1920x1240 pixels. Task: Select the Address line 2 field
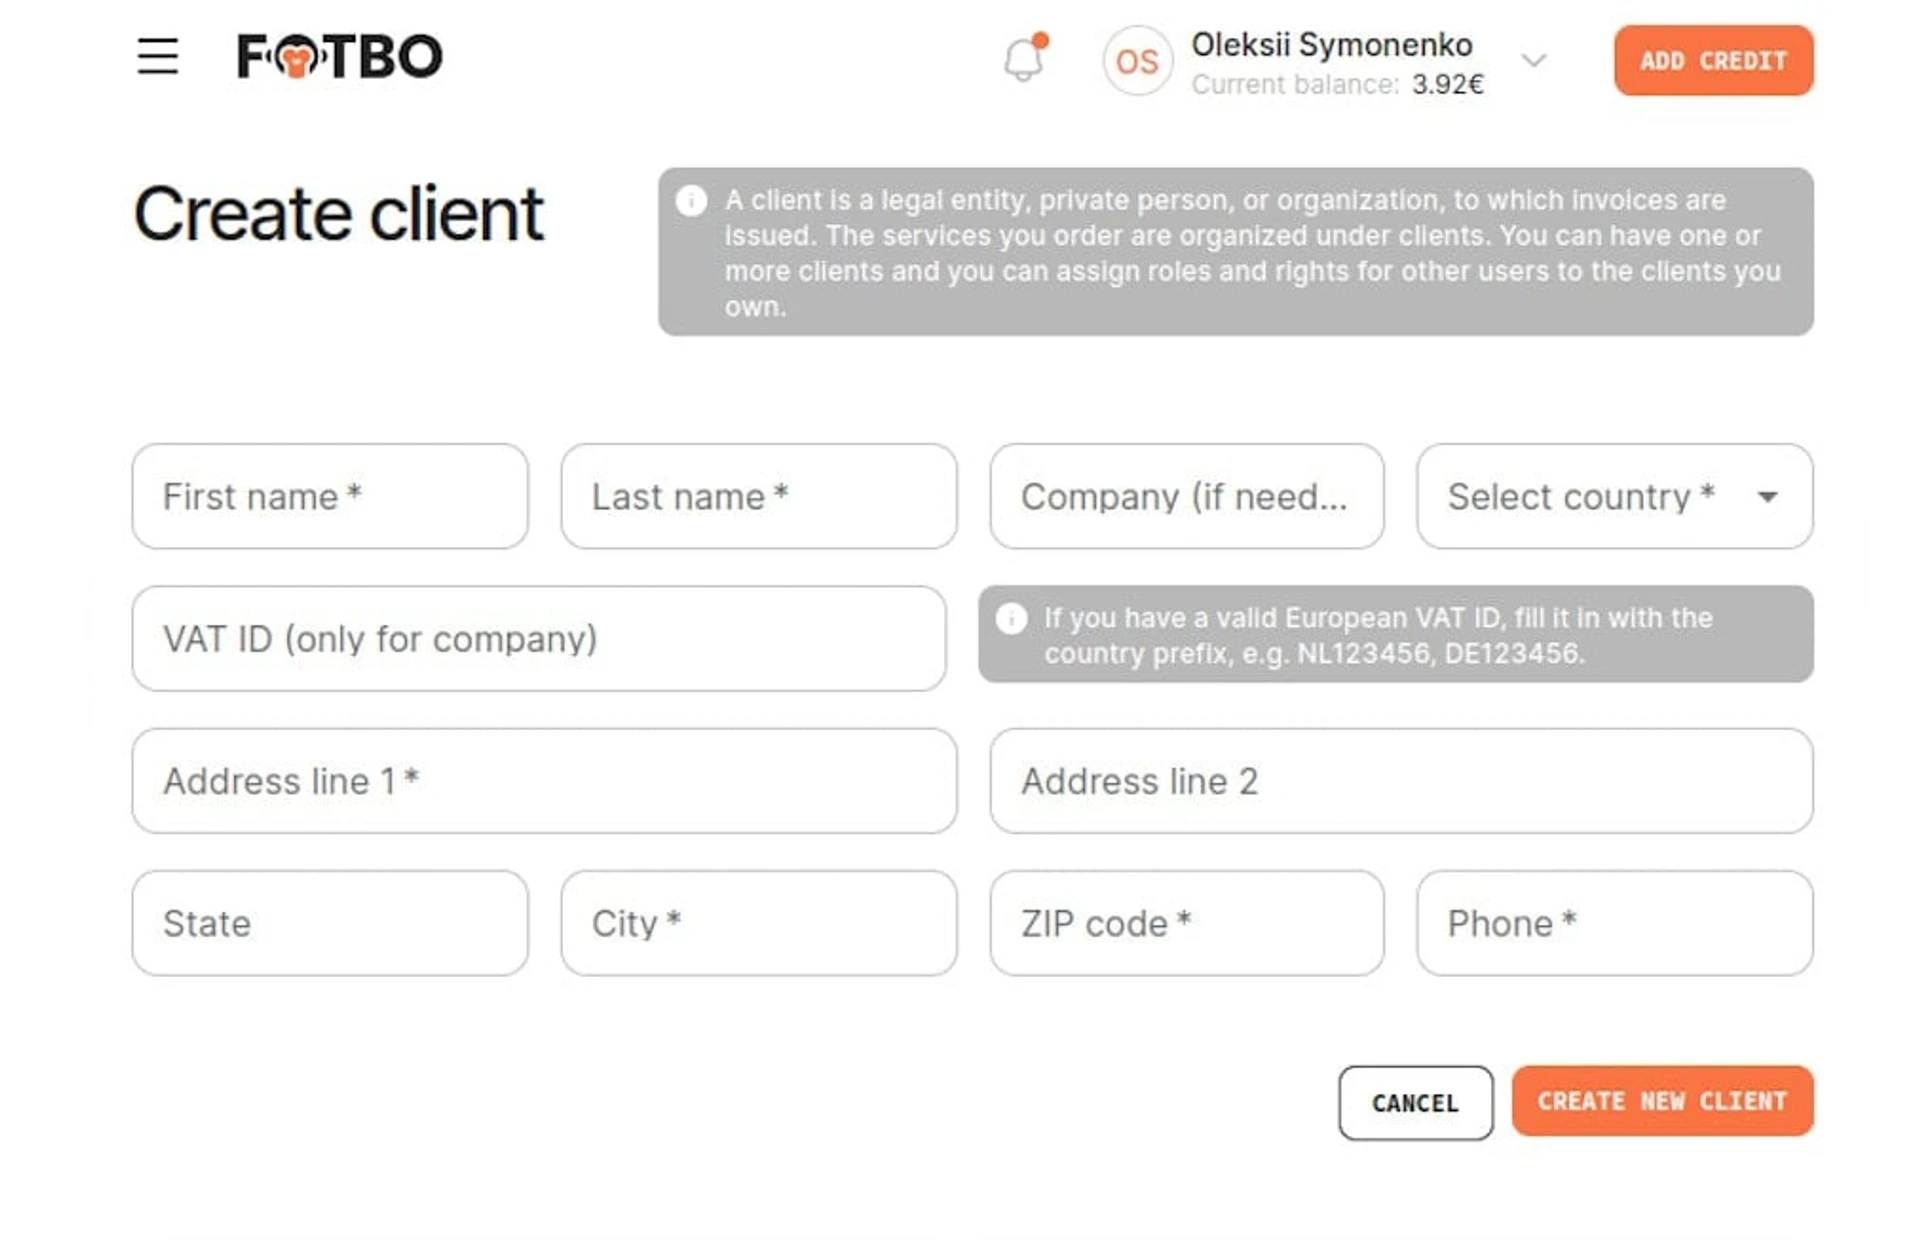point(1401,780)
